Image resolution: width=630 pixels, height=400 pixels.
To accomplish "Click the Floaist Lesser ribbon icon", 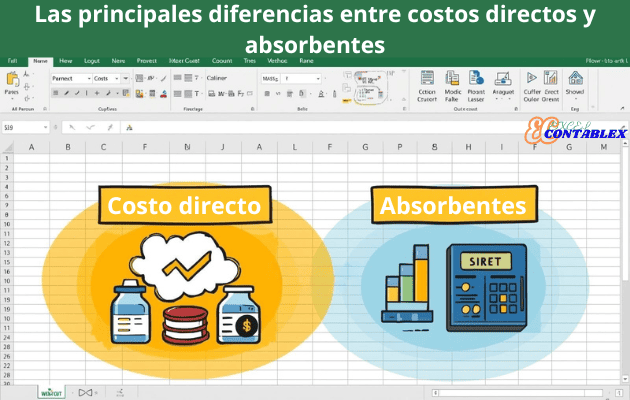I will 477,80.
